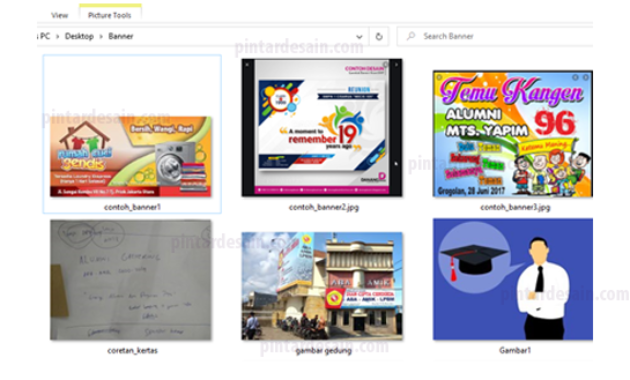630x380 pixels.
Task: Open the Picture Tools tab
Action: [x=110, y=15]
